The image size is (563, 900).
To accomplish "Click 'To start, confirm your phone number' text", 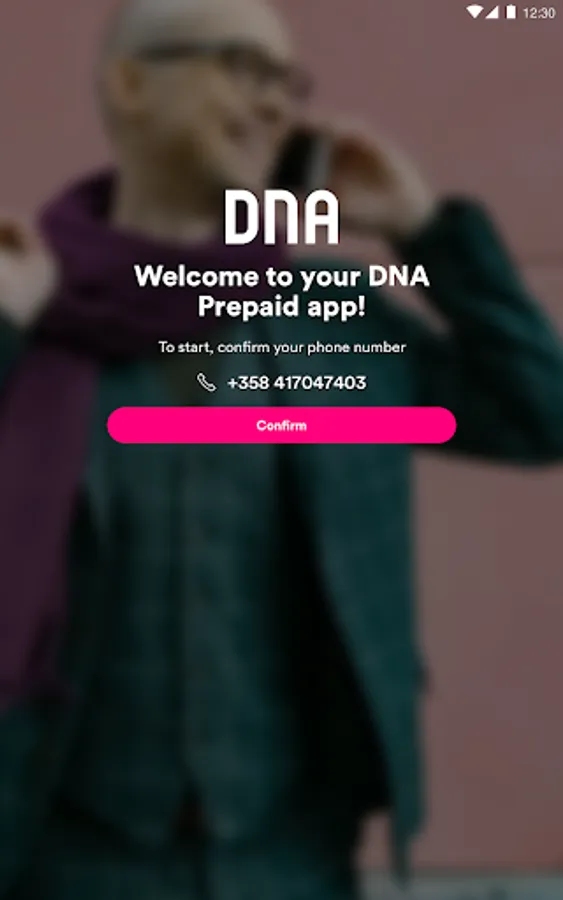I will (282, 347).
